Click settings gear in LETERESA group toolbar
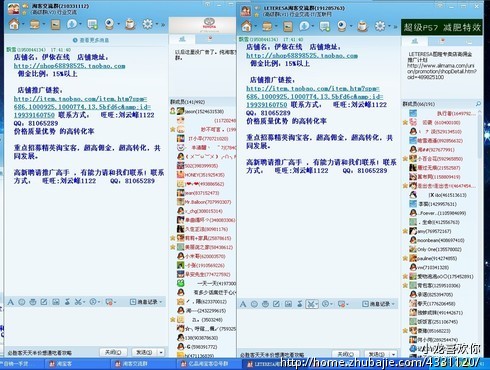This screenshot has width=490, height=370. click(x=380, y=26)
